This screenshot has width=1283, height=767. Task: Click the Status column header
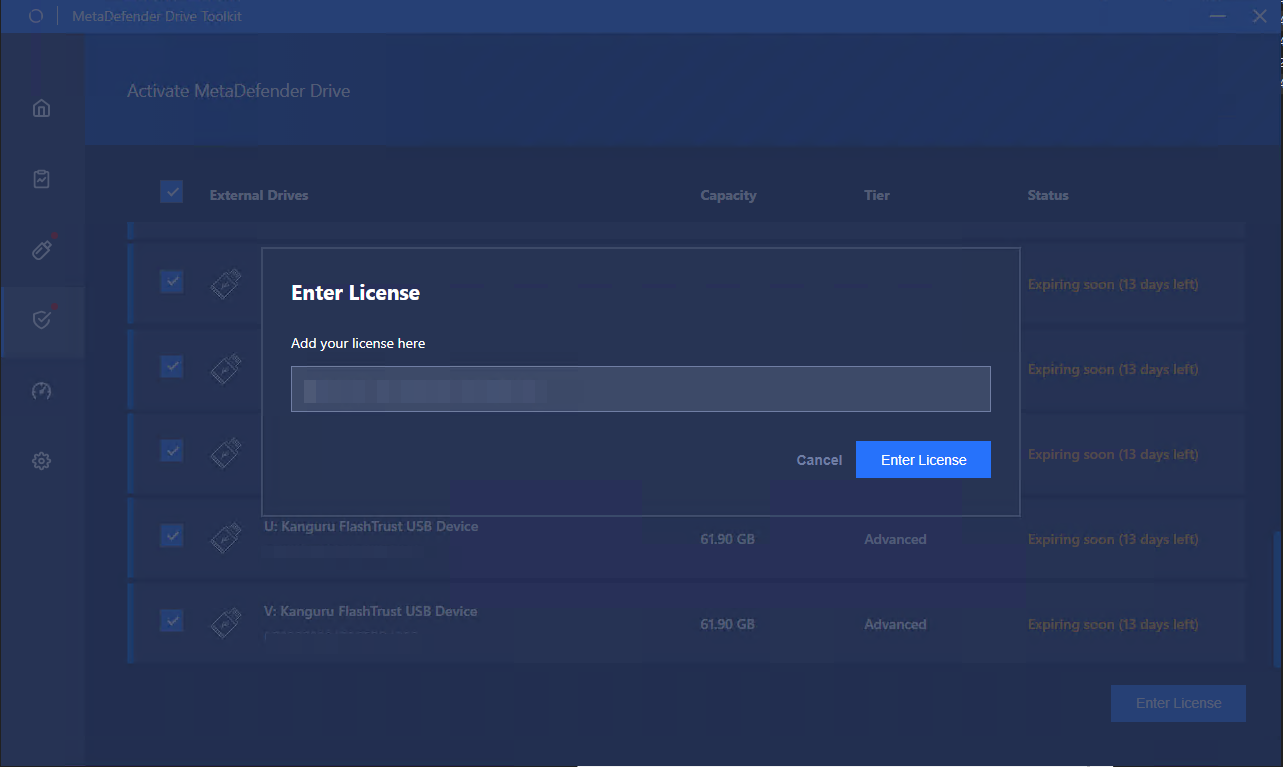(1048, 195)
